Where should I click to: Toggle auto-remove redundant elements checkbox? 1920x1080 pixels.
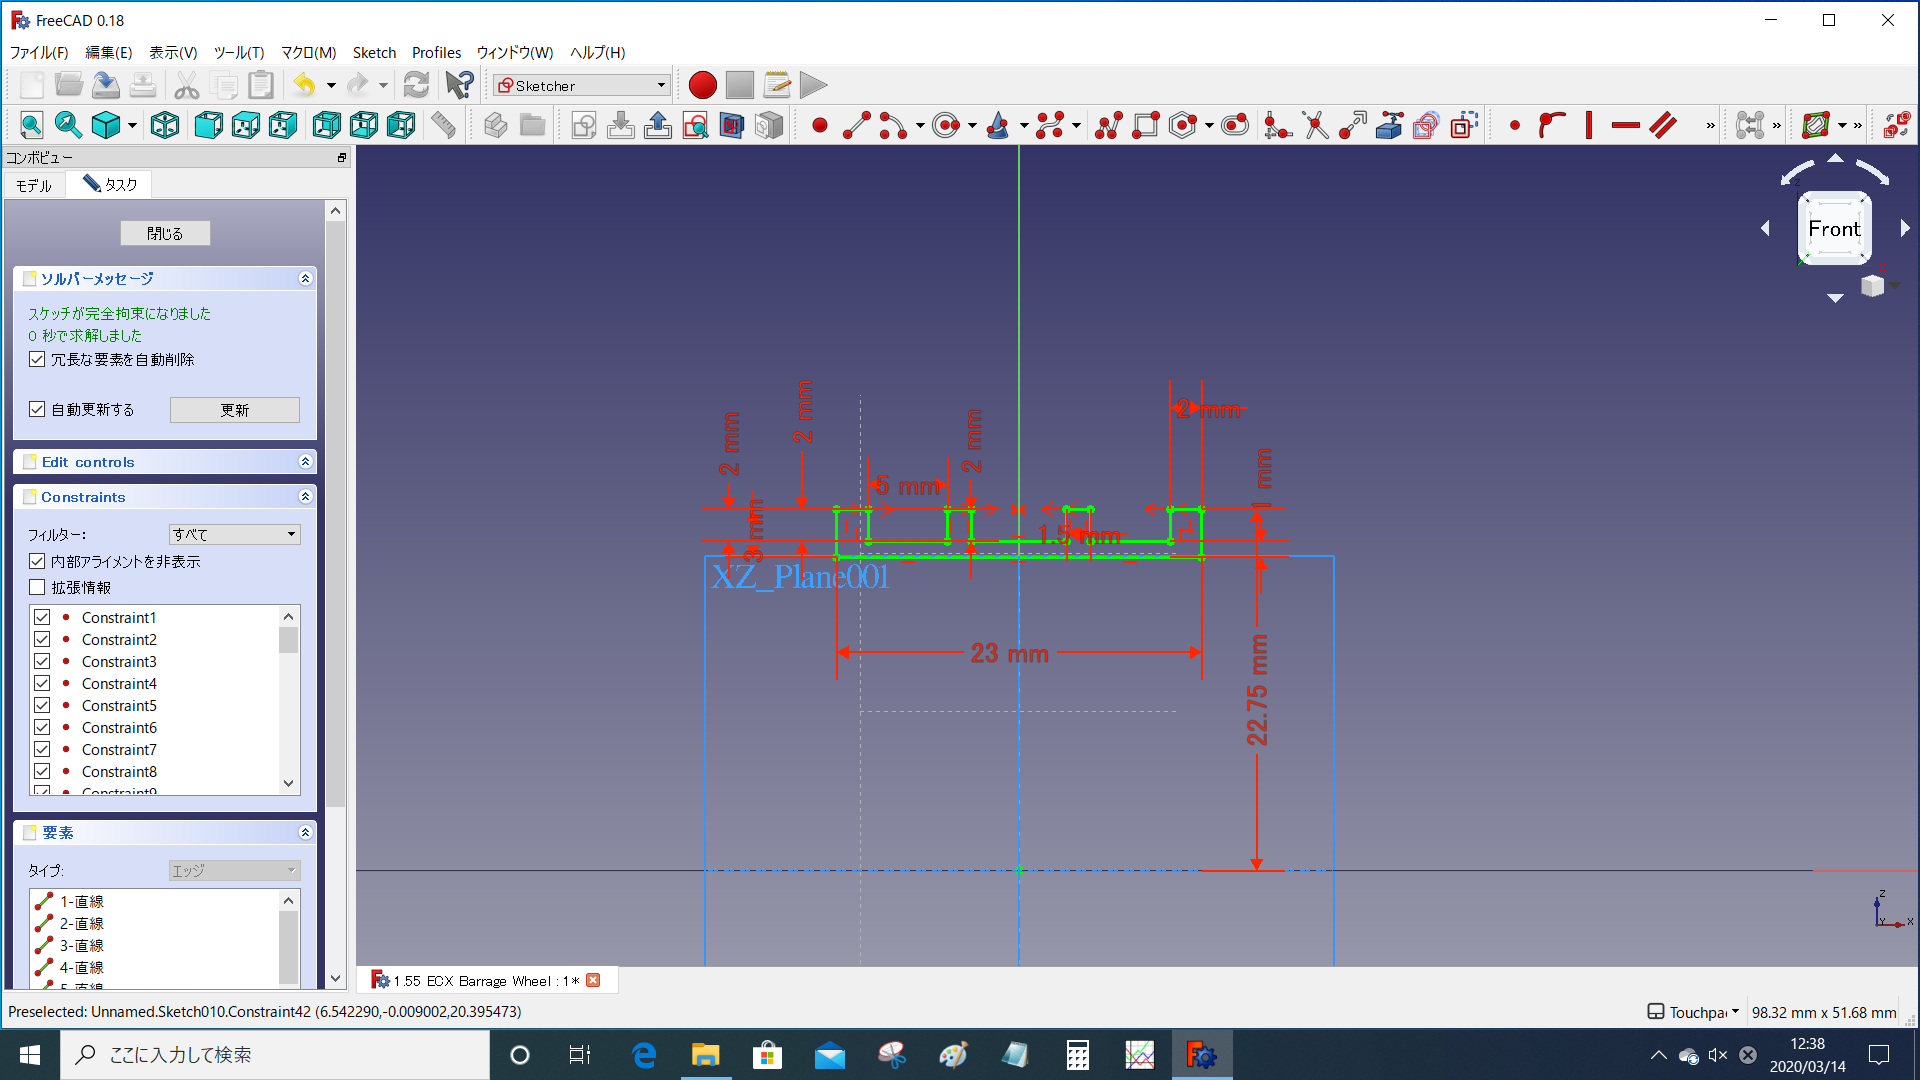click(37, 359)
